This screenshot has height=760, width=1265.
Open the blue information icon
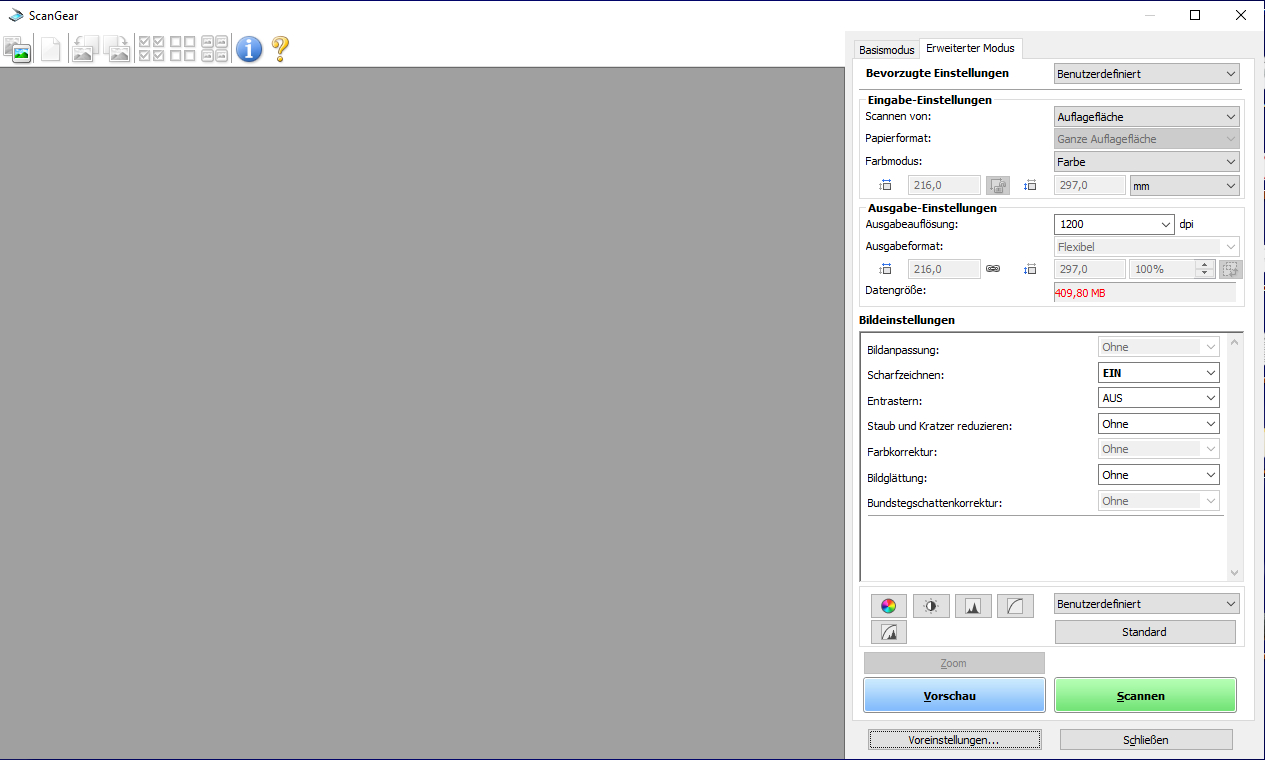point(249,48)
